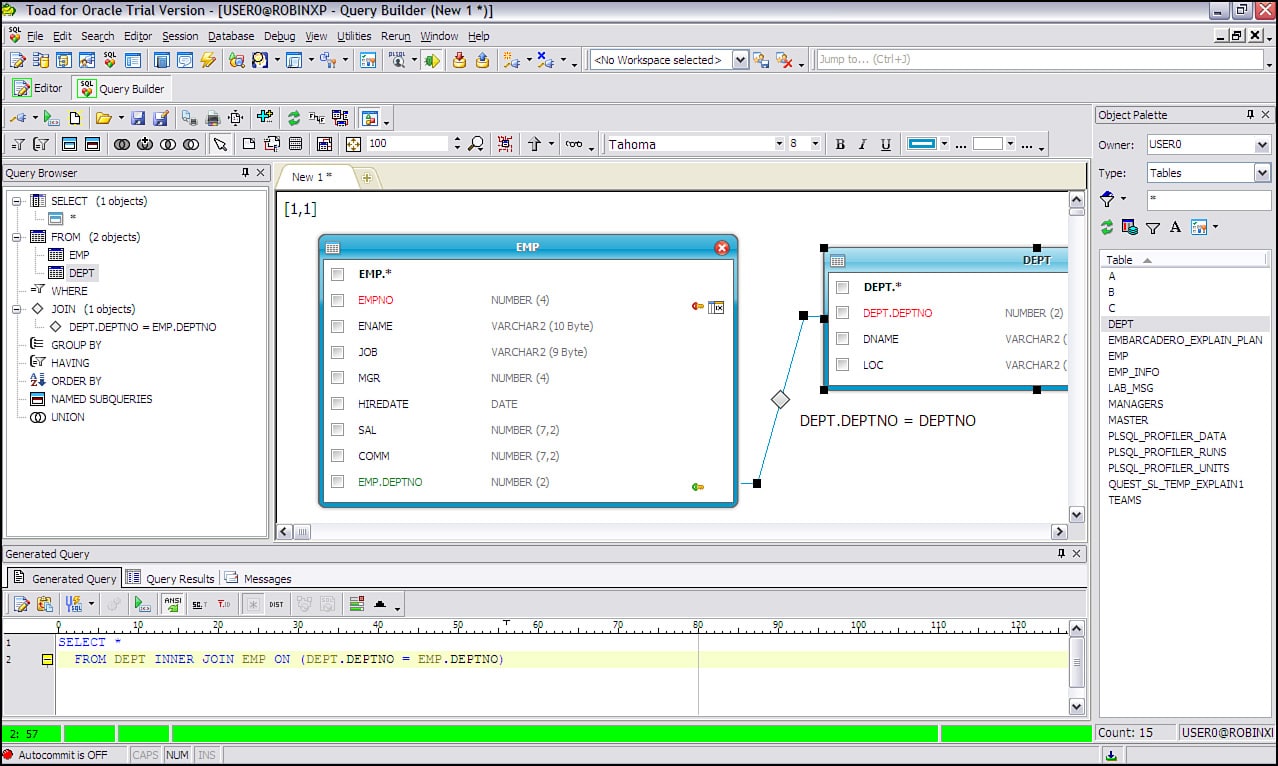Collapse the FROM node in Query Browser
1278x766 pixels.
[17, 237]
